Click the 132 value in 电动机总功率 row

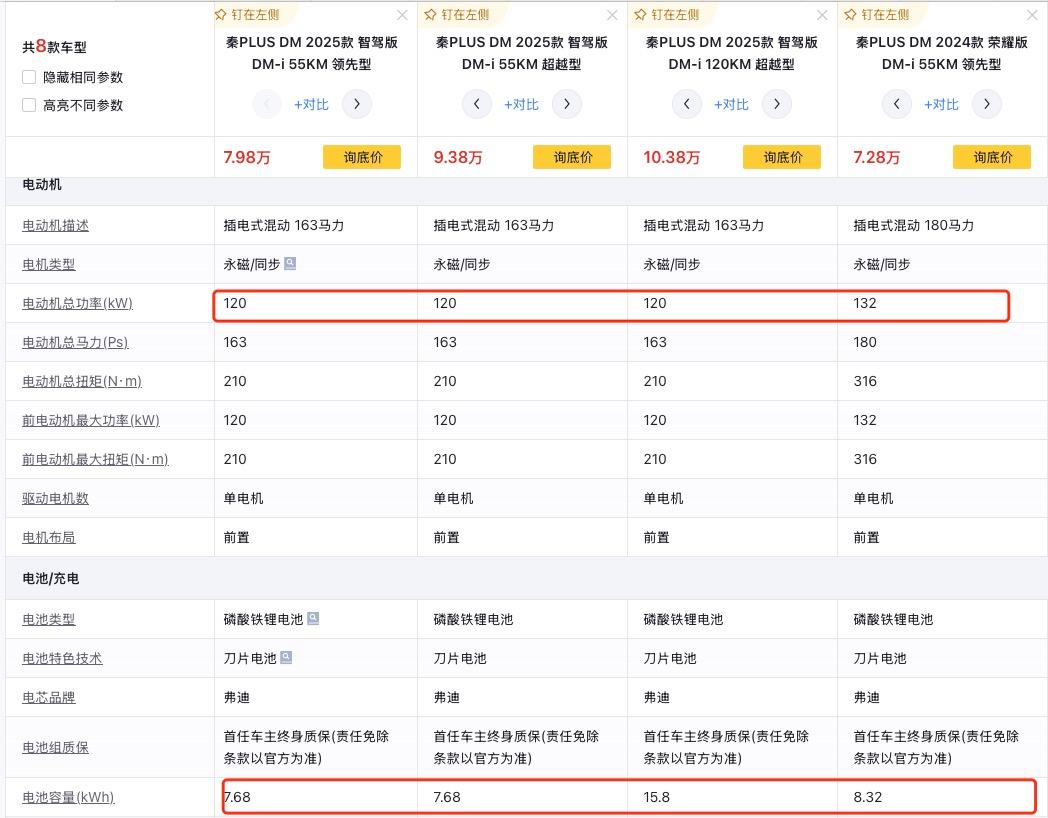[x=864, y=303]
